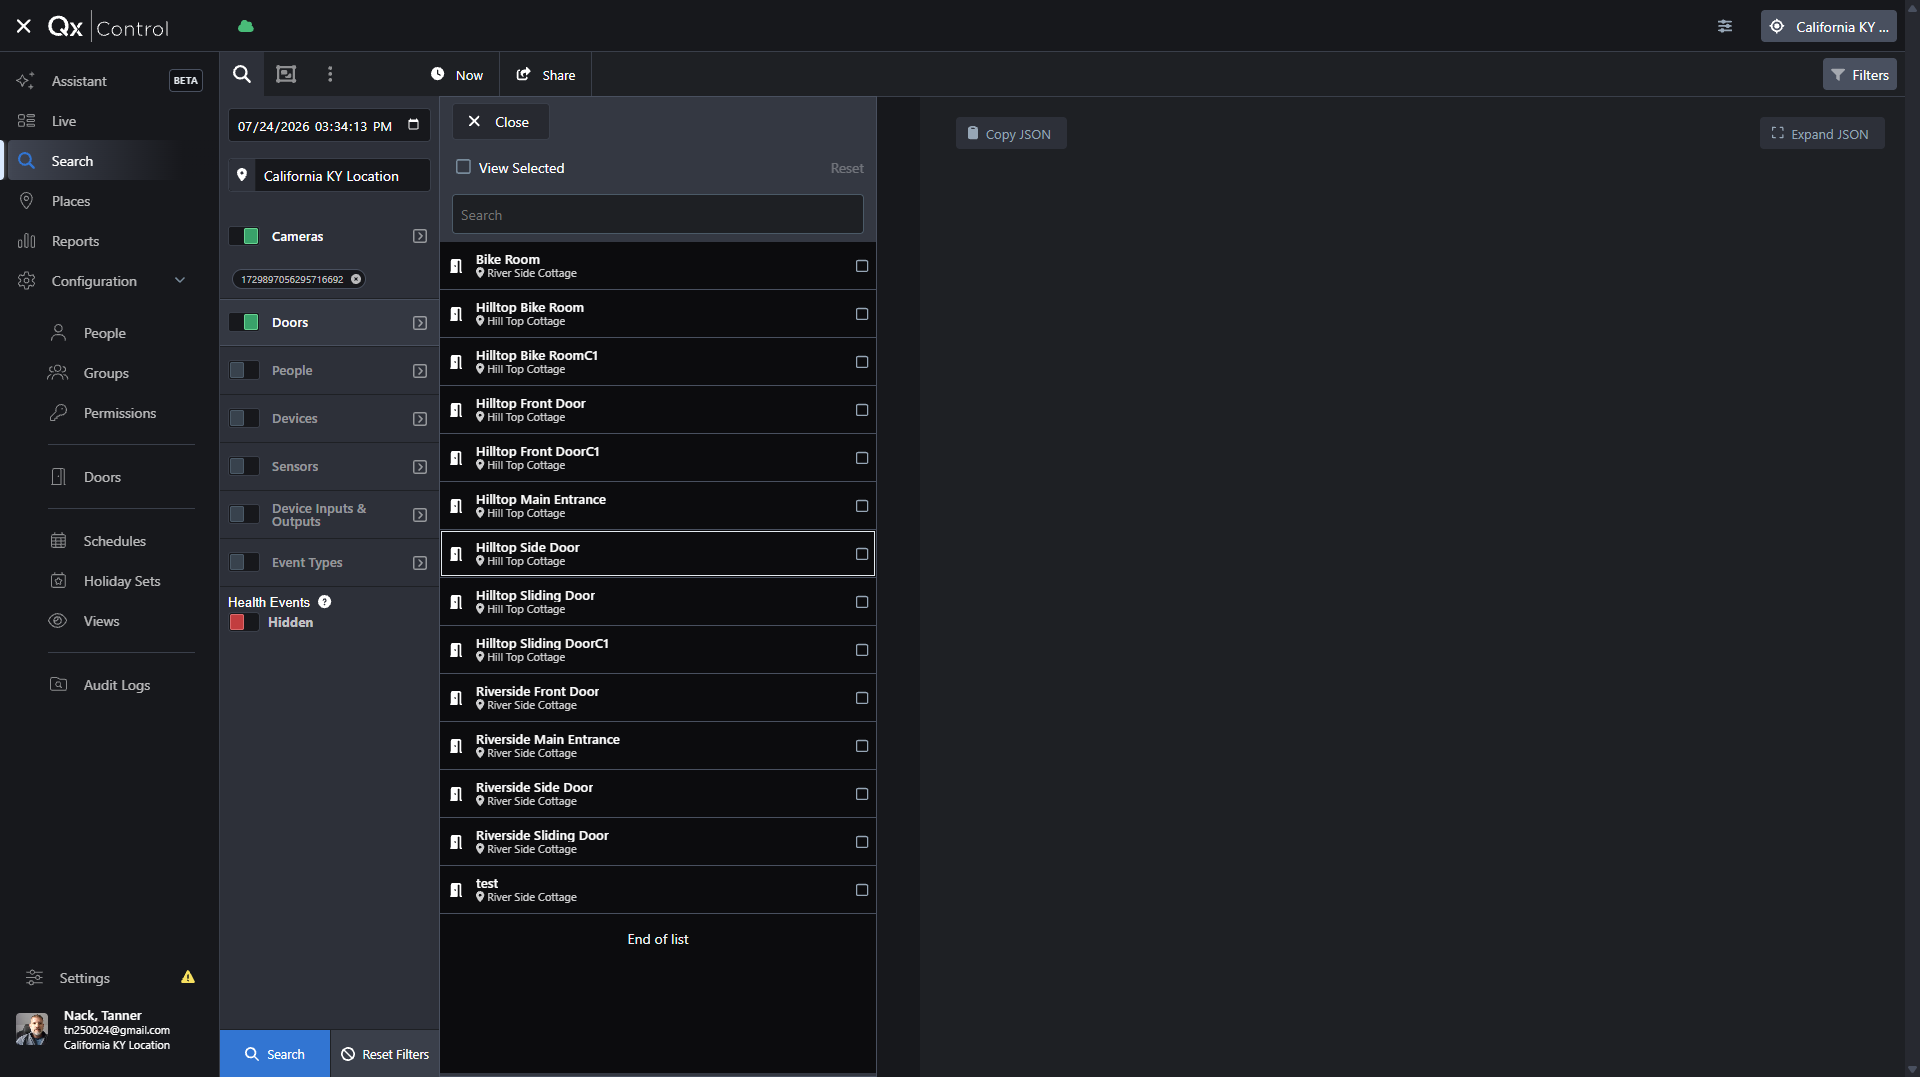Remove the camera ID chip filter

pyautogui.click(x=356, y=279)
